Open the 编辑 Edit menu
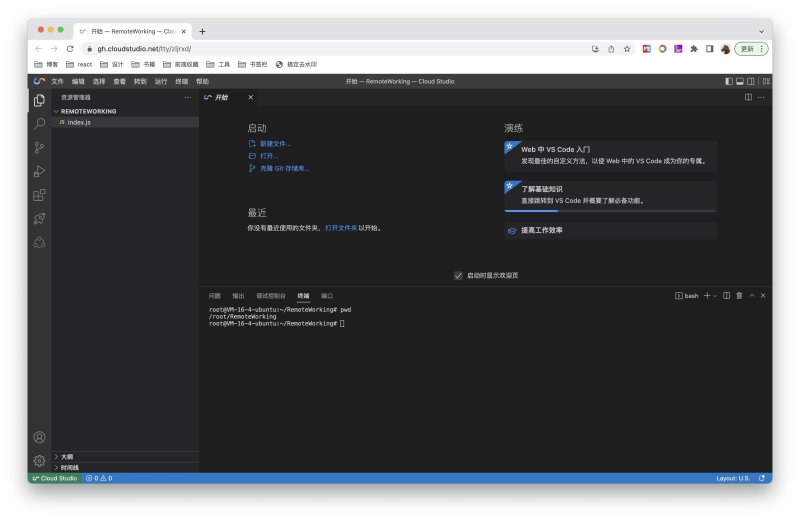 coord(78,81)
